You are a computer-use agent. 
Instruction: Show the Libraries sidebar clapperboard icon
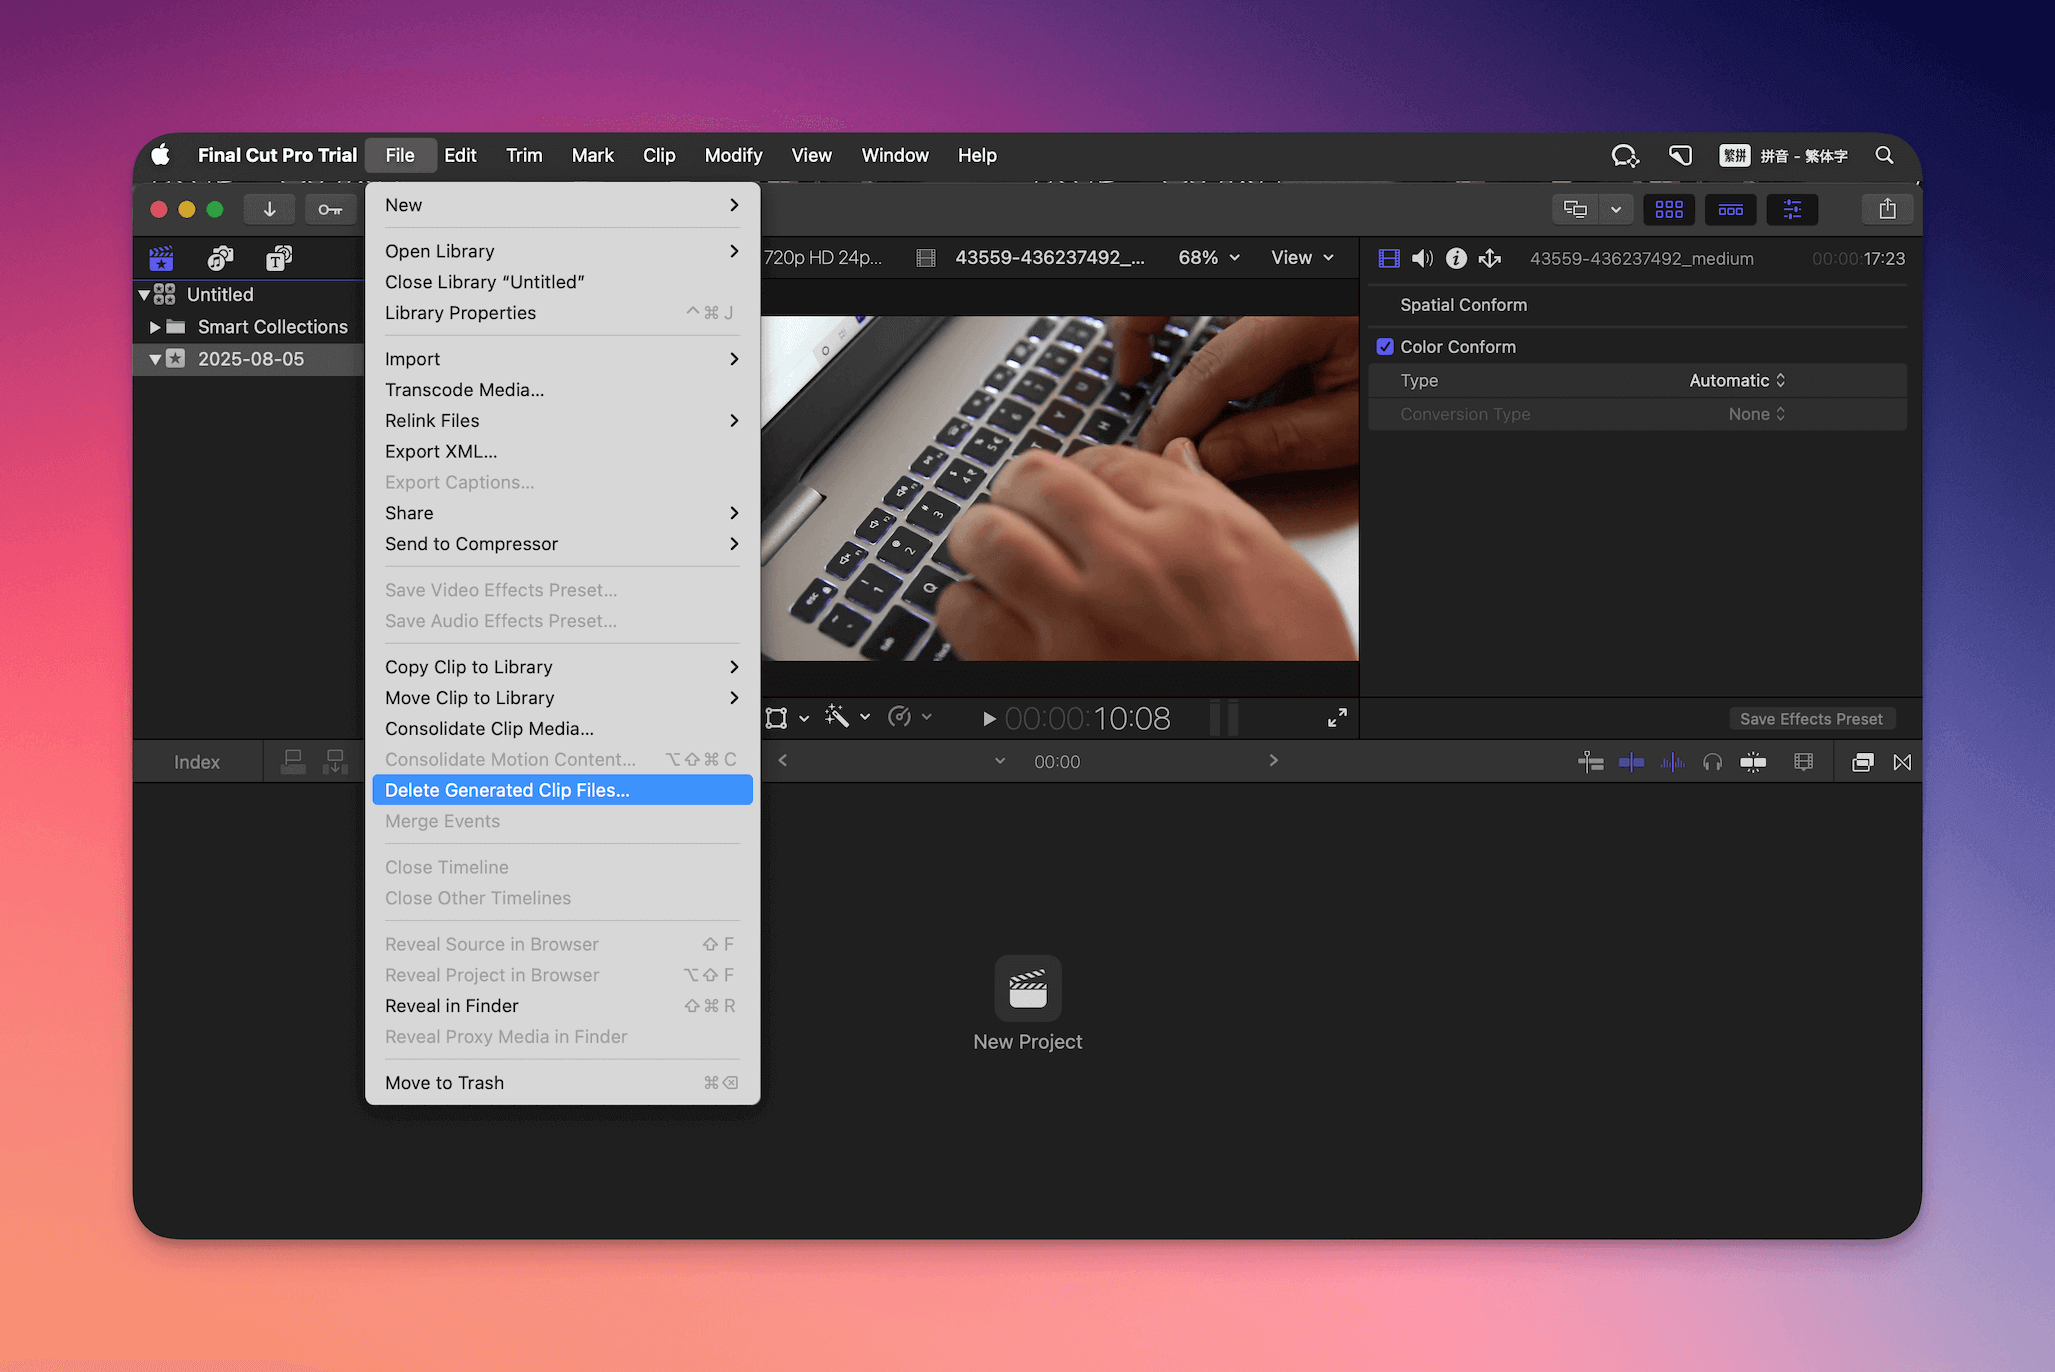point(161,259)
